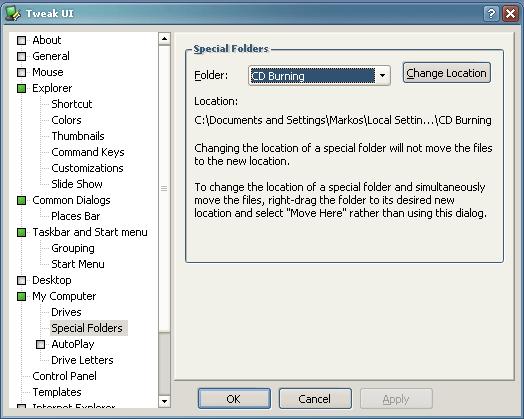
Task: Select Taskbar and Start menu item
Action: [90, 232]
